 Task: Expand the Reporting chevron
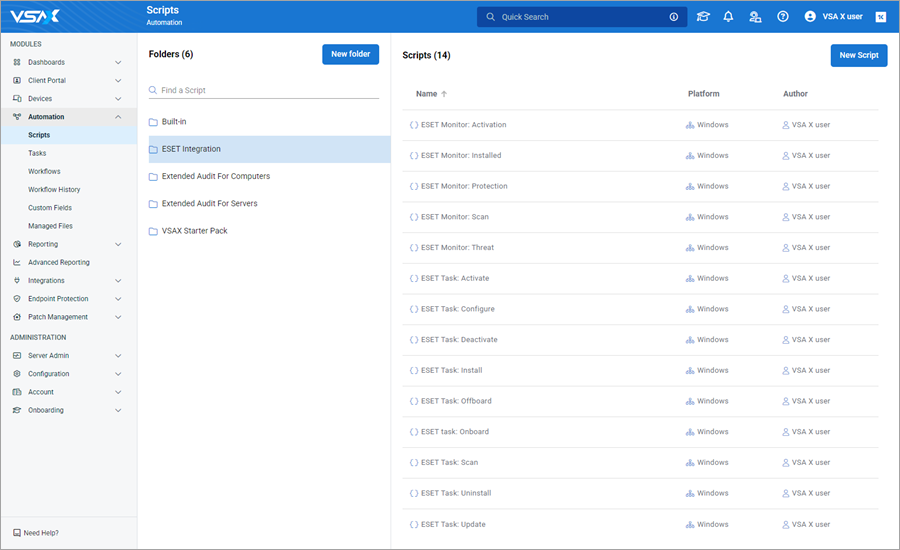tap(118, 244)
